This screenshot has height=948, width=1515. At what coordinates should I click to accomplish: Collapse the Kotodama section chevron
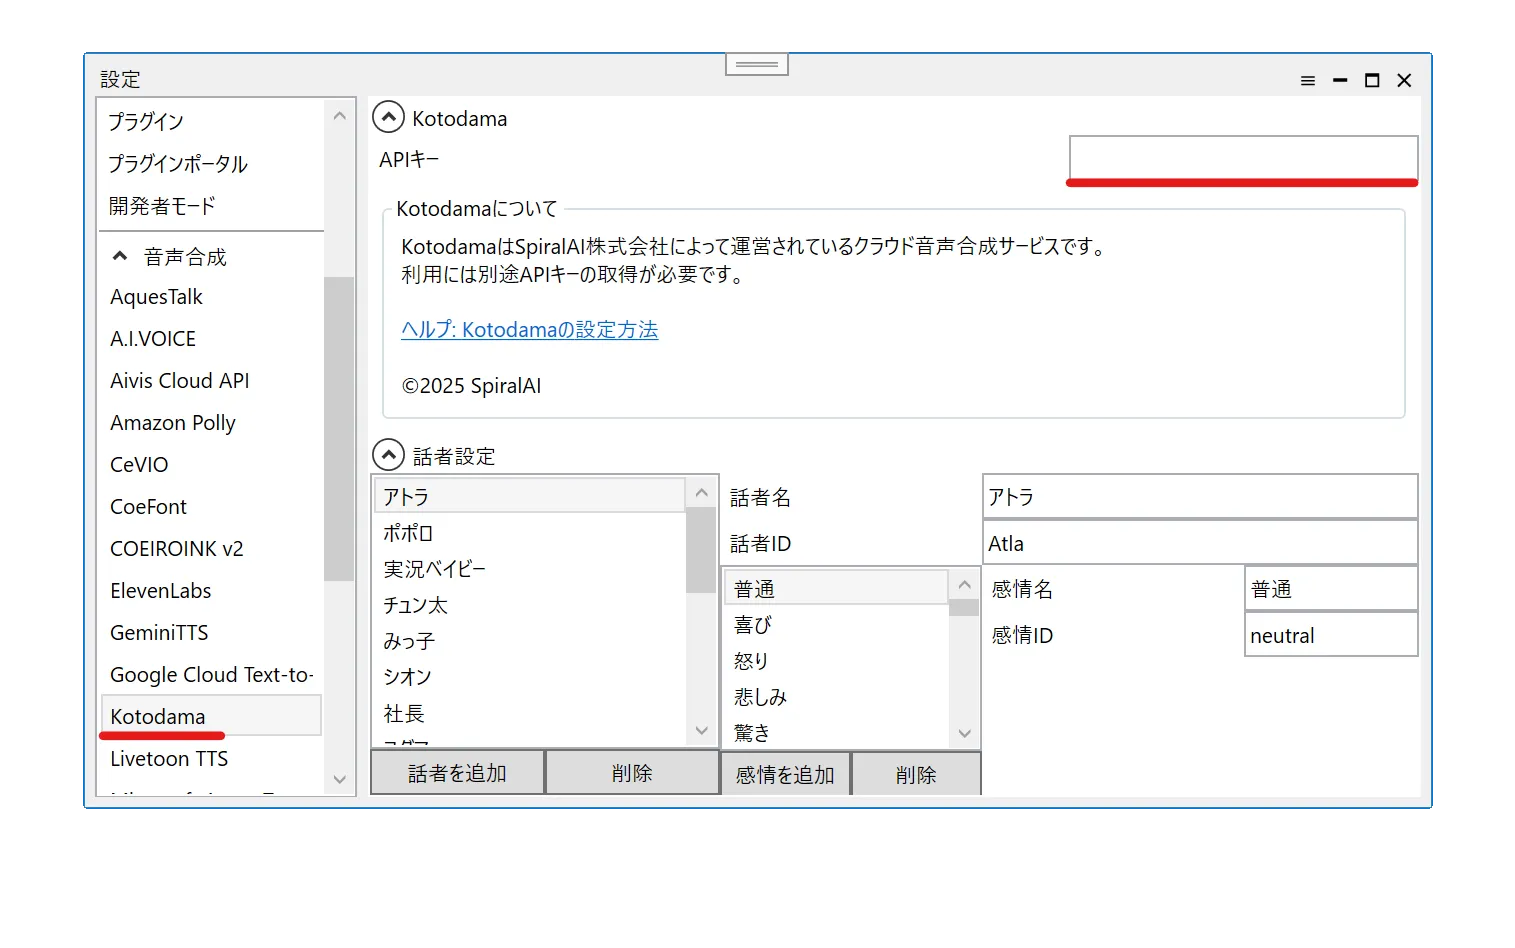(388, 118)
